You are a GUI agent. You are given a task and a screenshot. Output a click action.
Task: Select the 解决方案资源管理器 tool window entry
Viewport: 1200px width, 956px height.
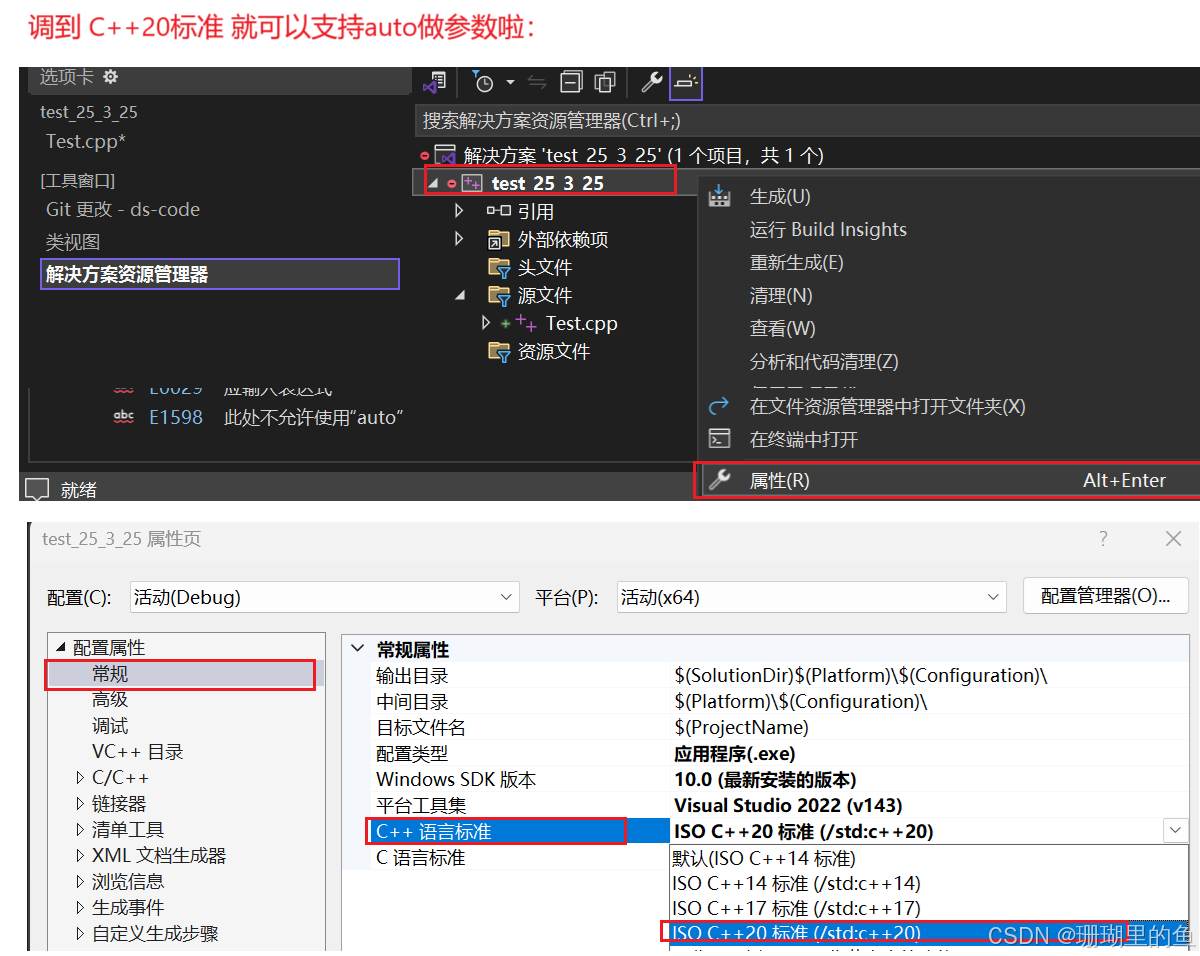coord(220,274)
